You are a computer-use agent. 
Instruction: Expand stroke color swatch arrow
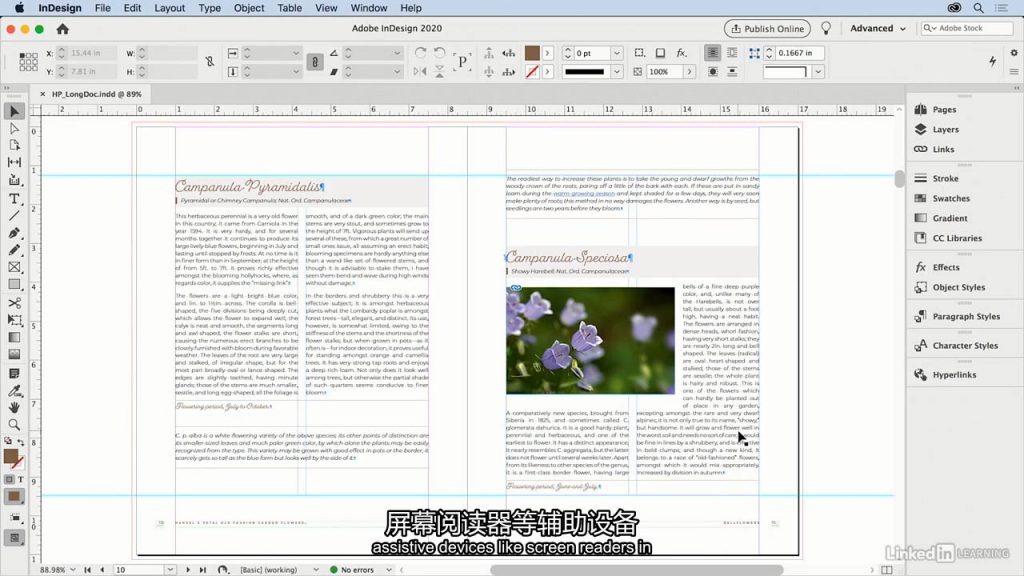click(x=547, y=71)
